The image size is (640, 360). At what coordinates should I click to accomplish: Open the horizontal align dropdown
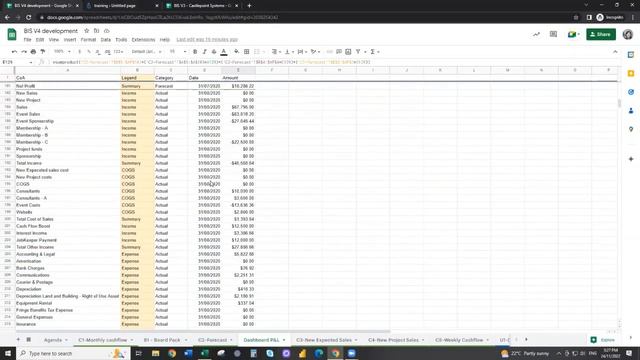coord(276,52)
